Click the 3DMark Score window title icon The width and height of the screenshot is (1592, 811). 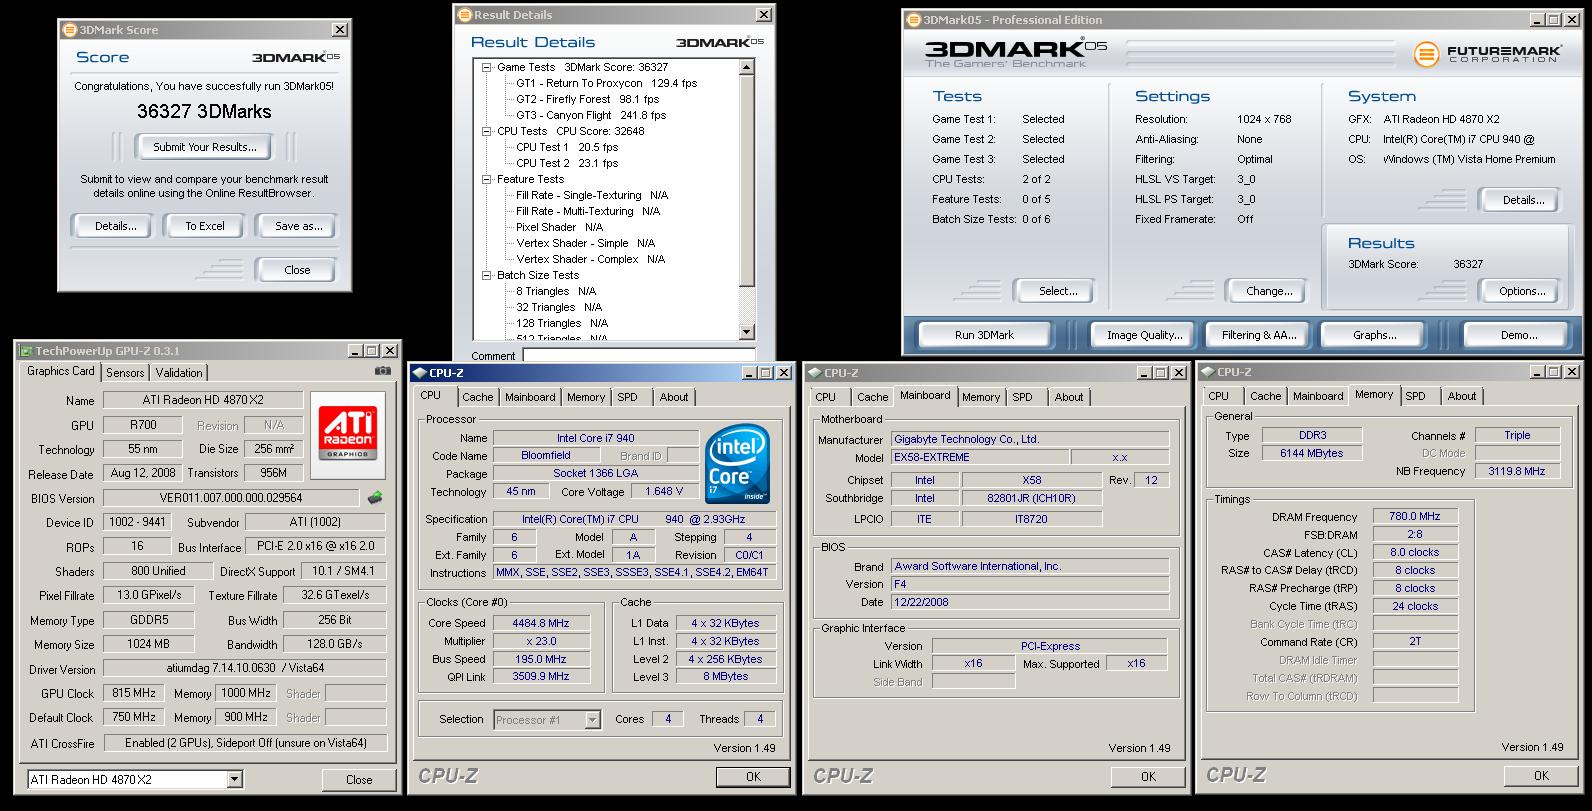[x=70, y=30]
